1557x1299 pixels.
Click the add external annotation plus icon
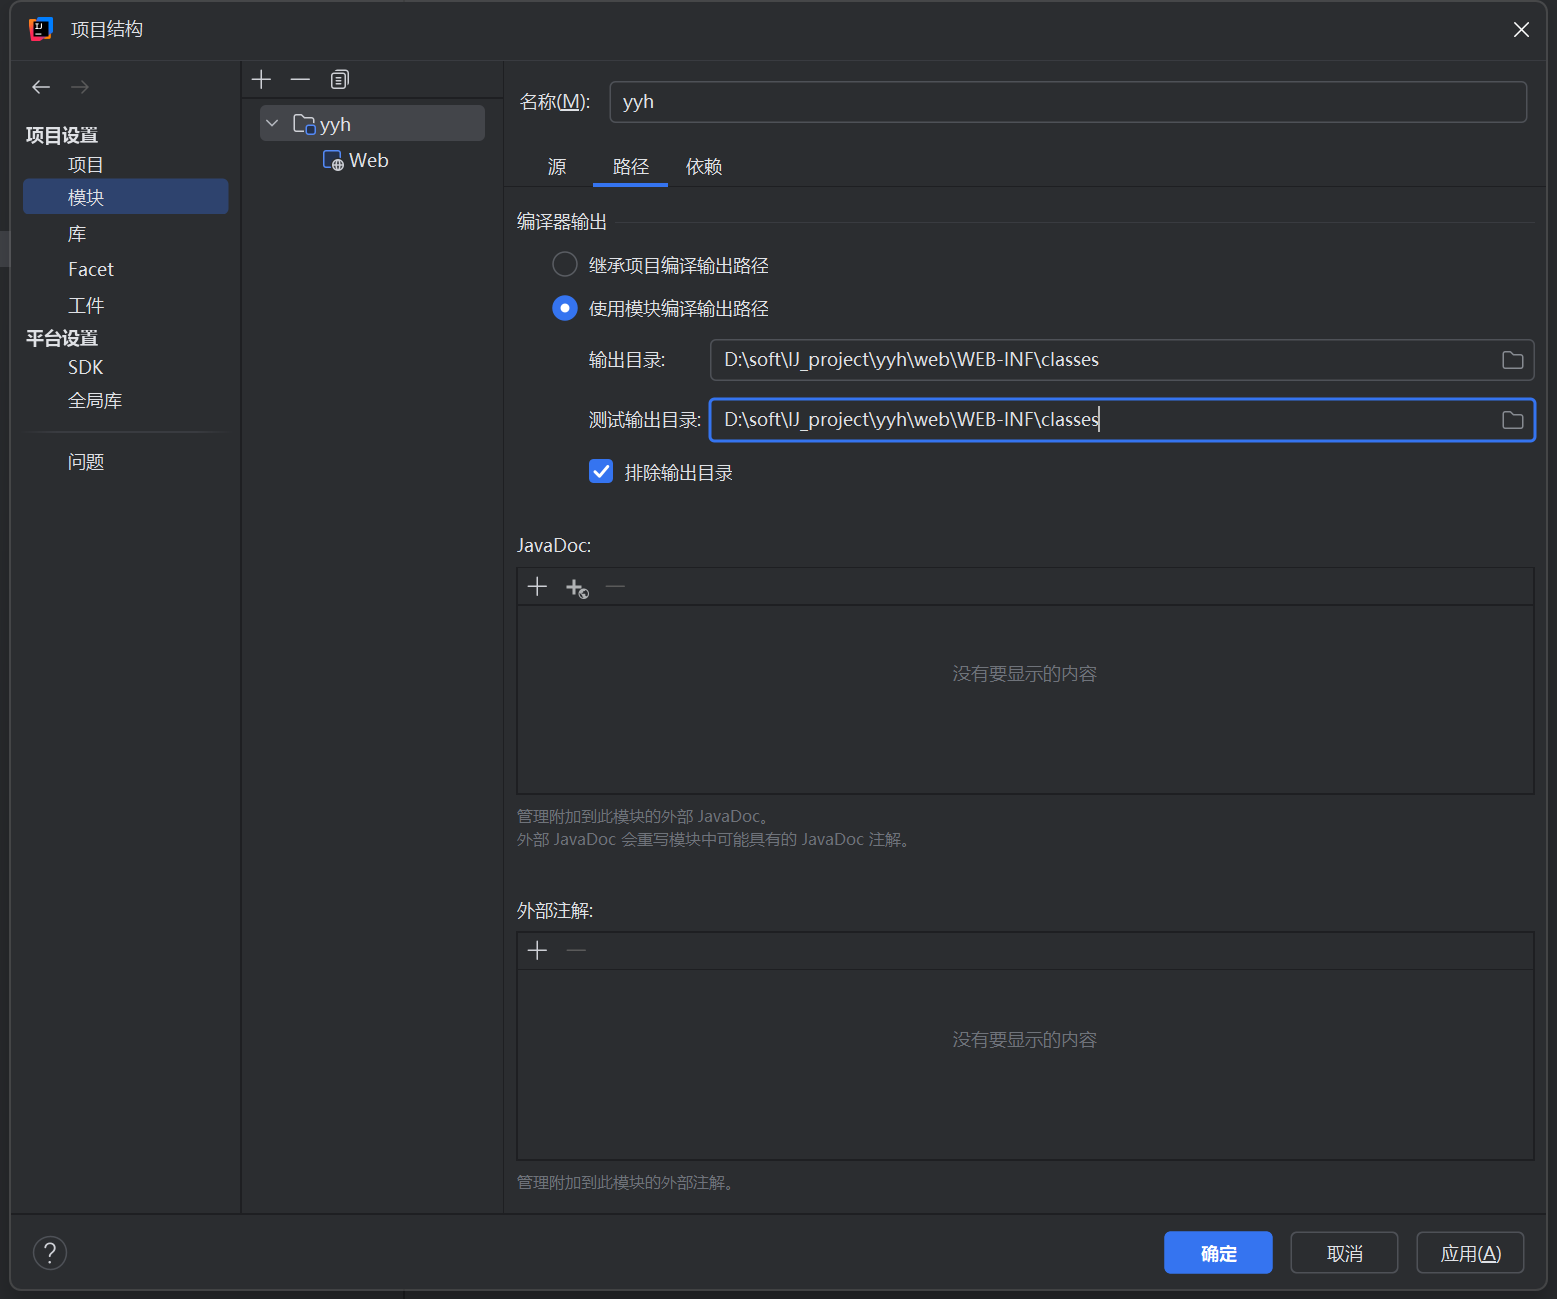[537, 950]
